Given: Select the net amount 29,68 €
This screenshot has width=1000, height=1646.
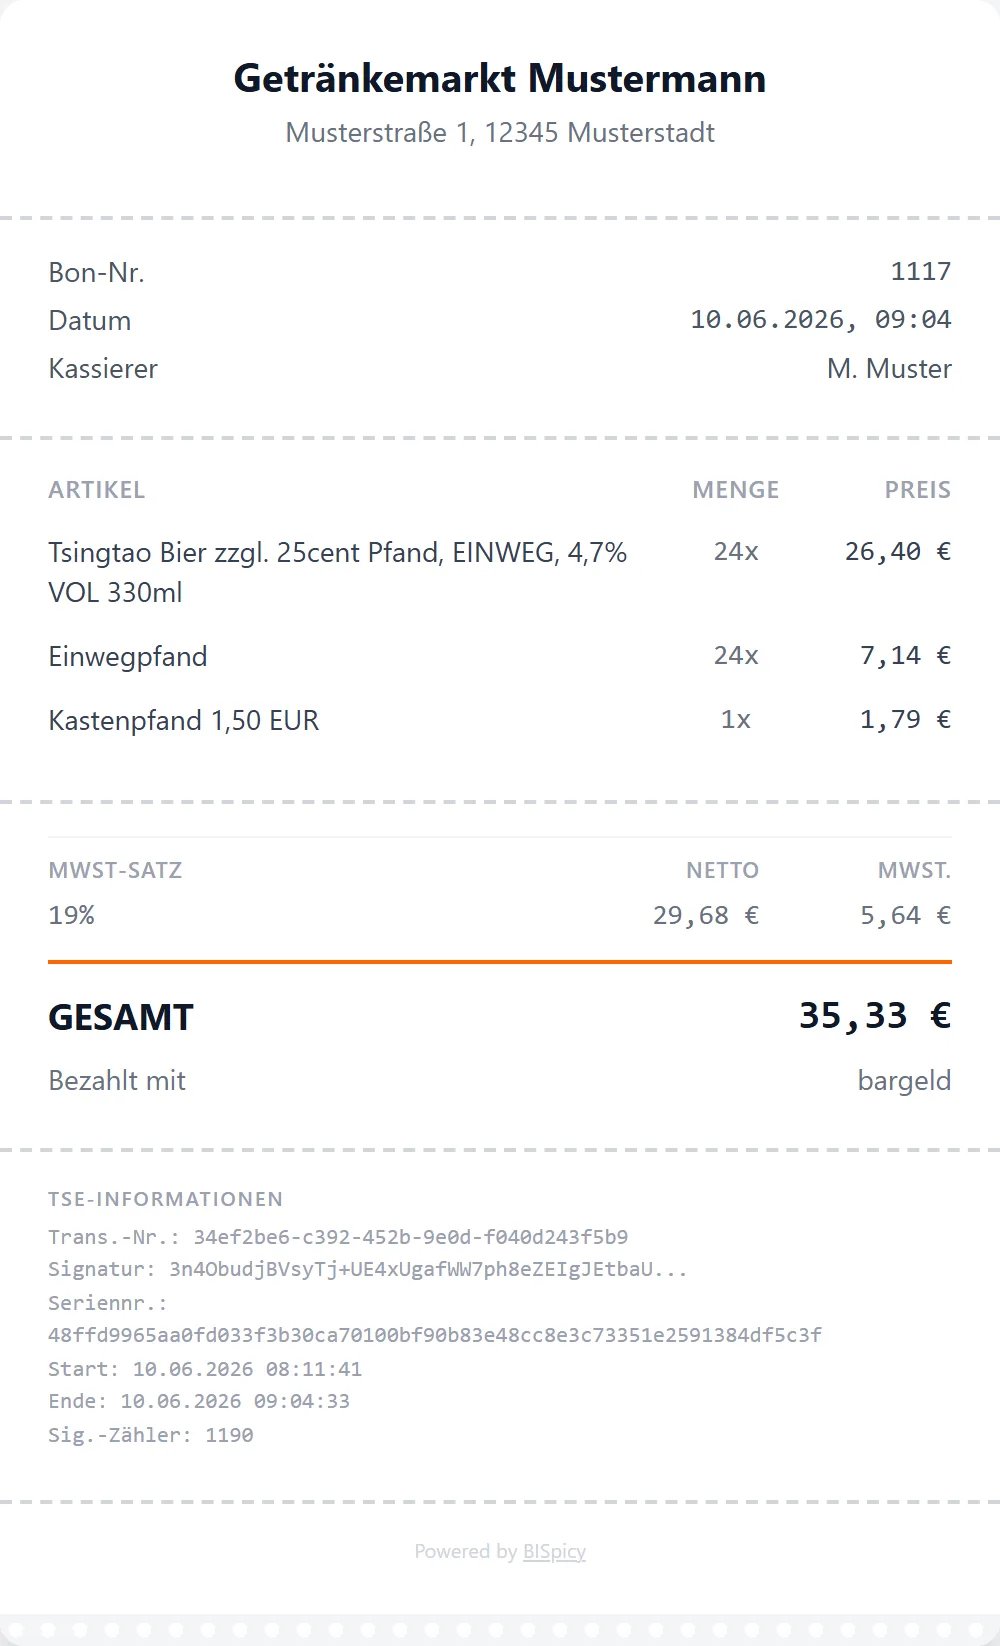Looking at the screenshot, I should (x=706, y=915).
